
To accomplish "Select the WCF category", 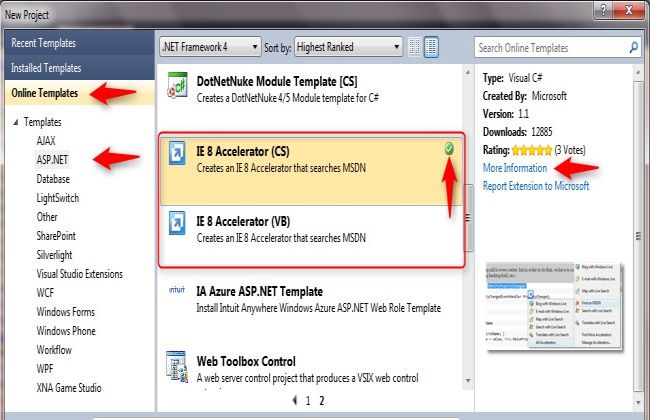I will [x=45, y=293].
